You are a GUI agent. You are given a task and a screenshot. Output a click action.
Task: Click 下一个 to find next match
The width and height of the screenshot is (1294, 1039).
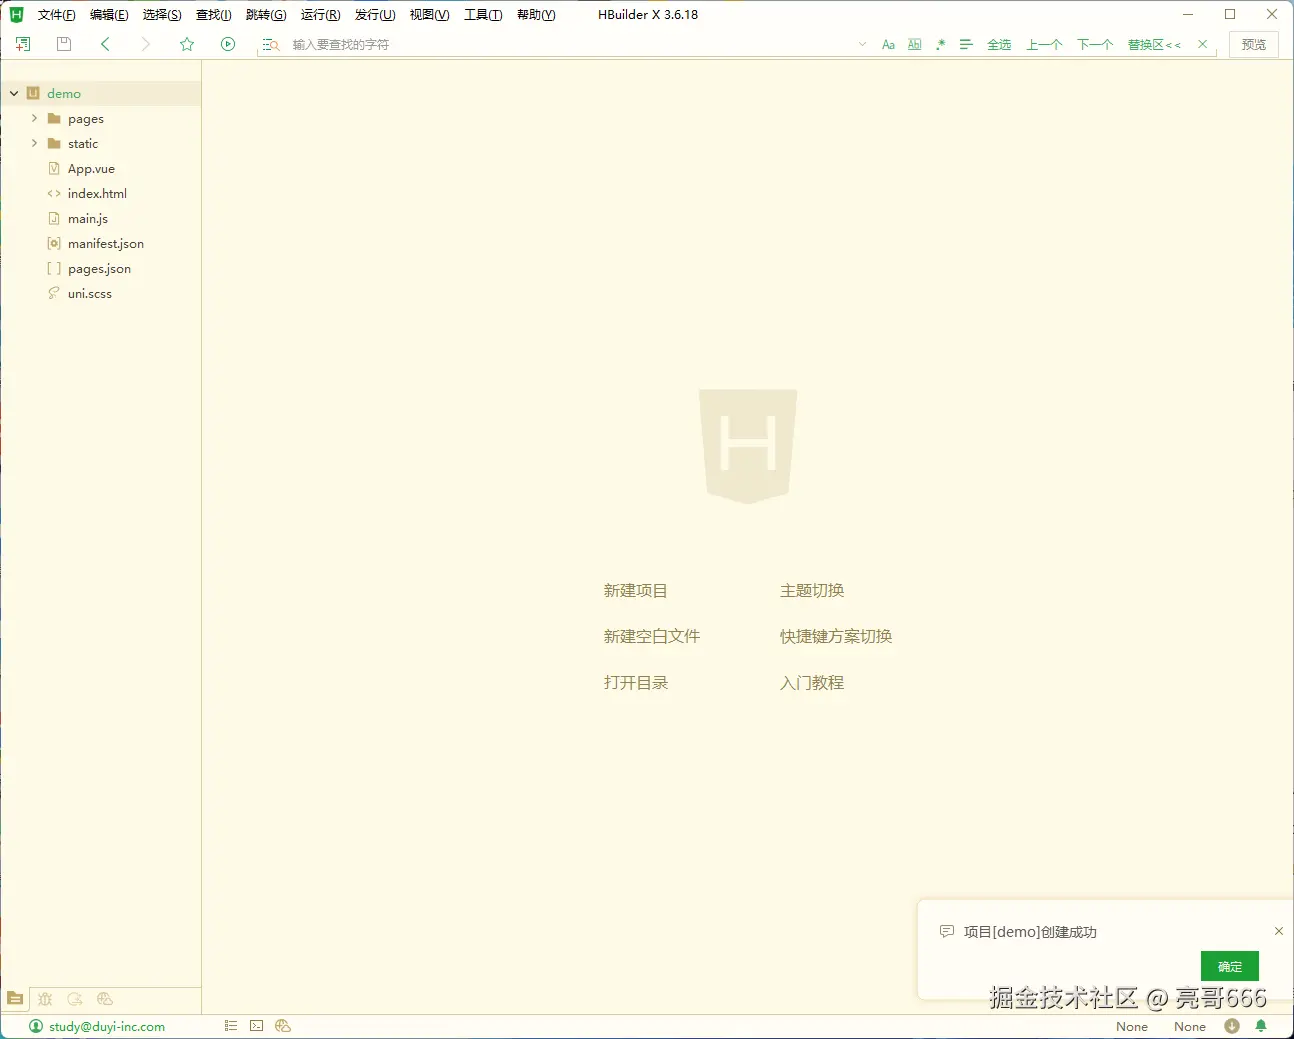[x=1095, y=45]
